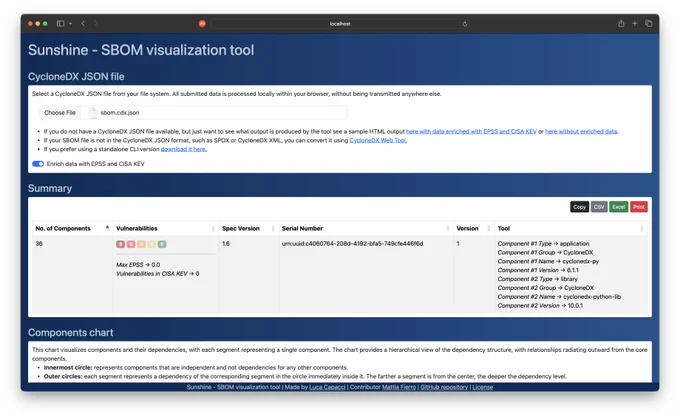Click the red extension icon left of address bar
The image size is (680, 419).
click(202, 24)
